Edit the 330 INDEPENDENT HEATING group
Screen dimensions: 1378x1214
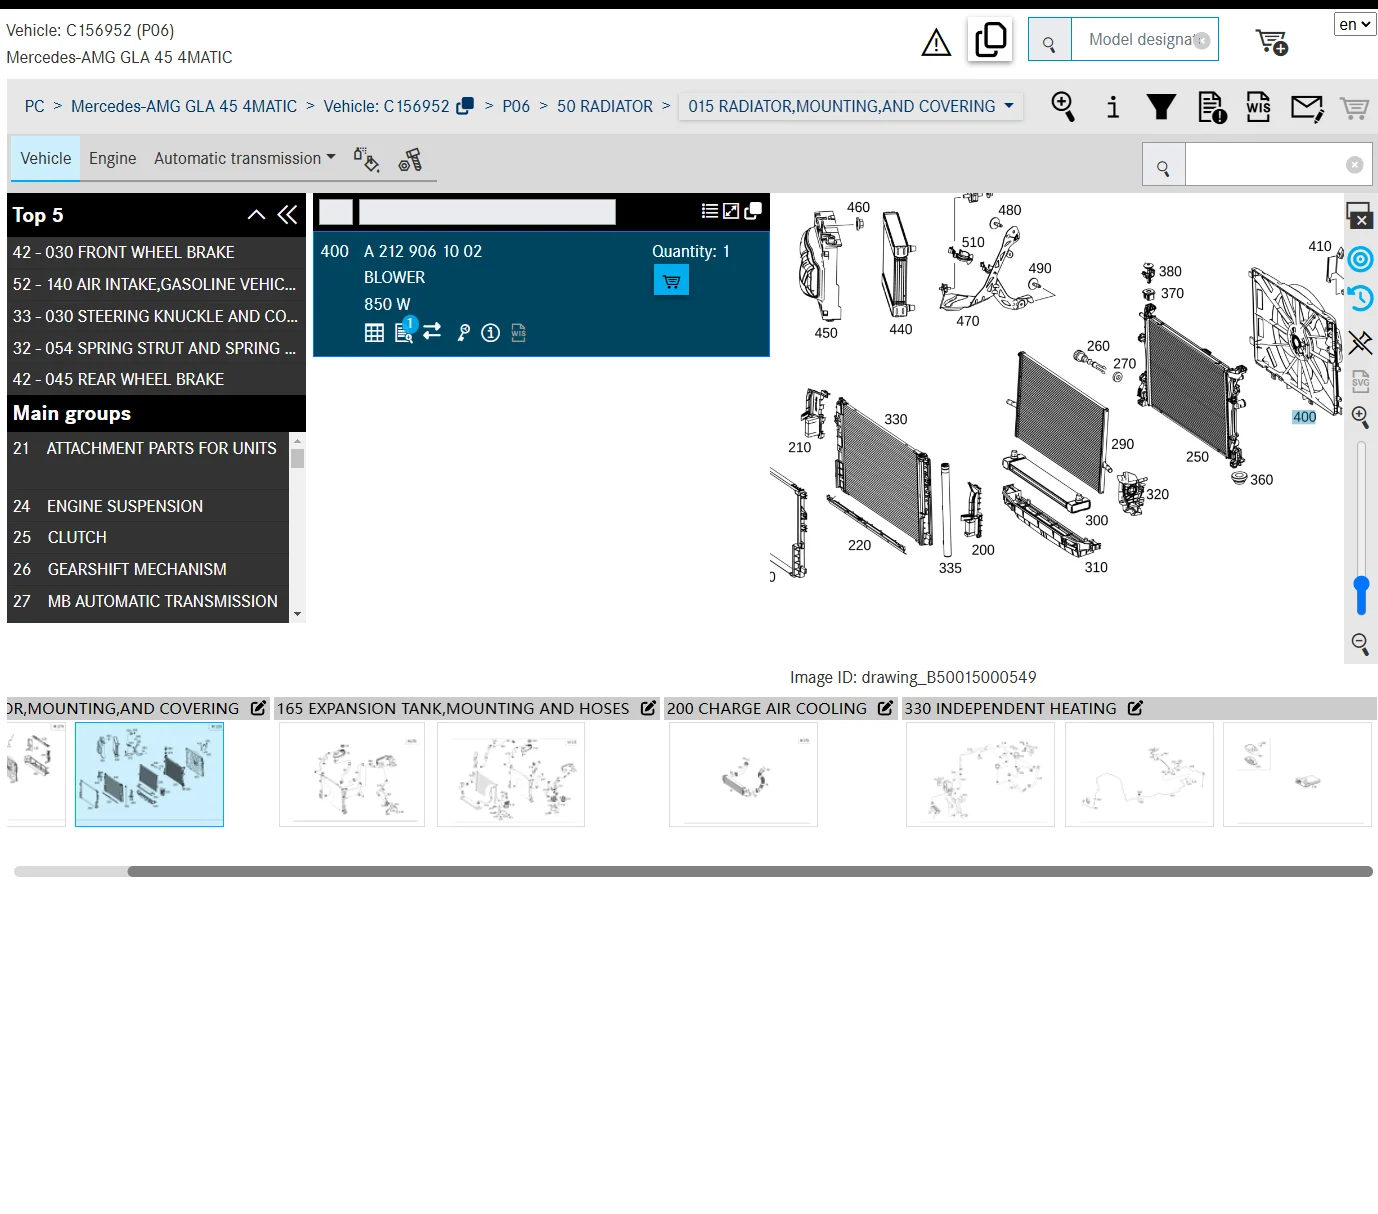tap(1135, 708)
